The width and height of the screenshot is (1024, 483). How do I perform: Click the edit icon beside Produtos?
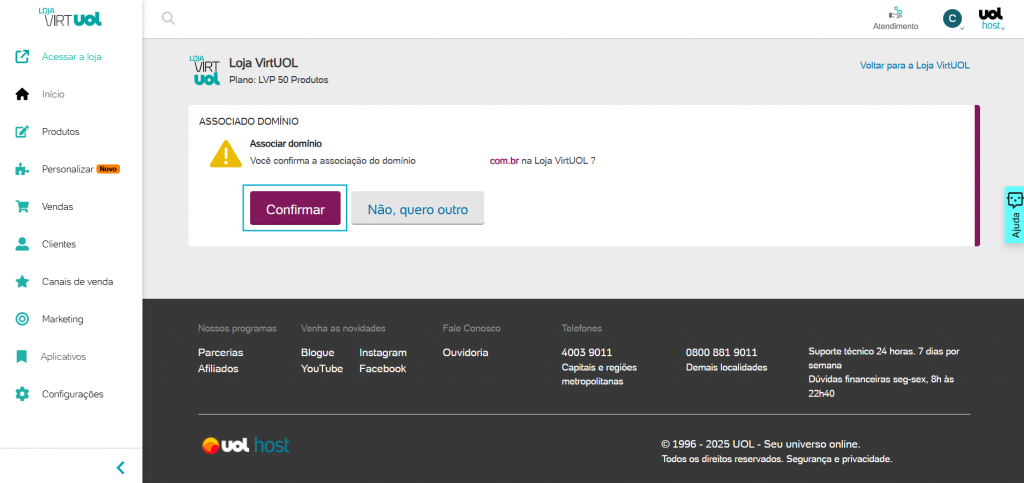(22, 132)
